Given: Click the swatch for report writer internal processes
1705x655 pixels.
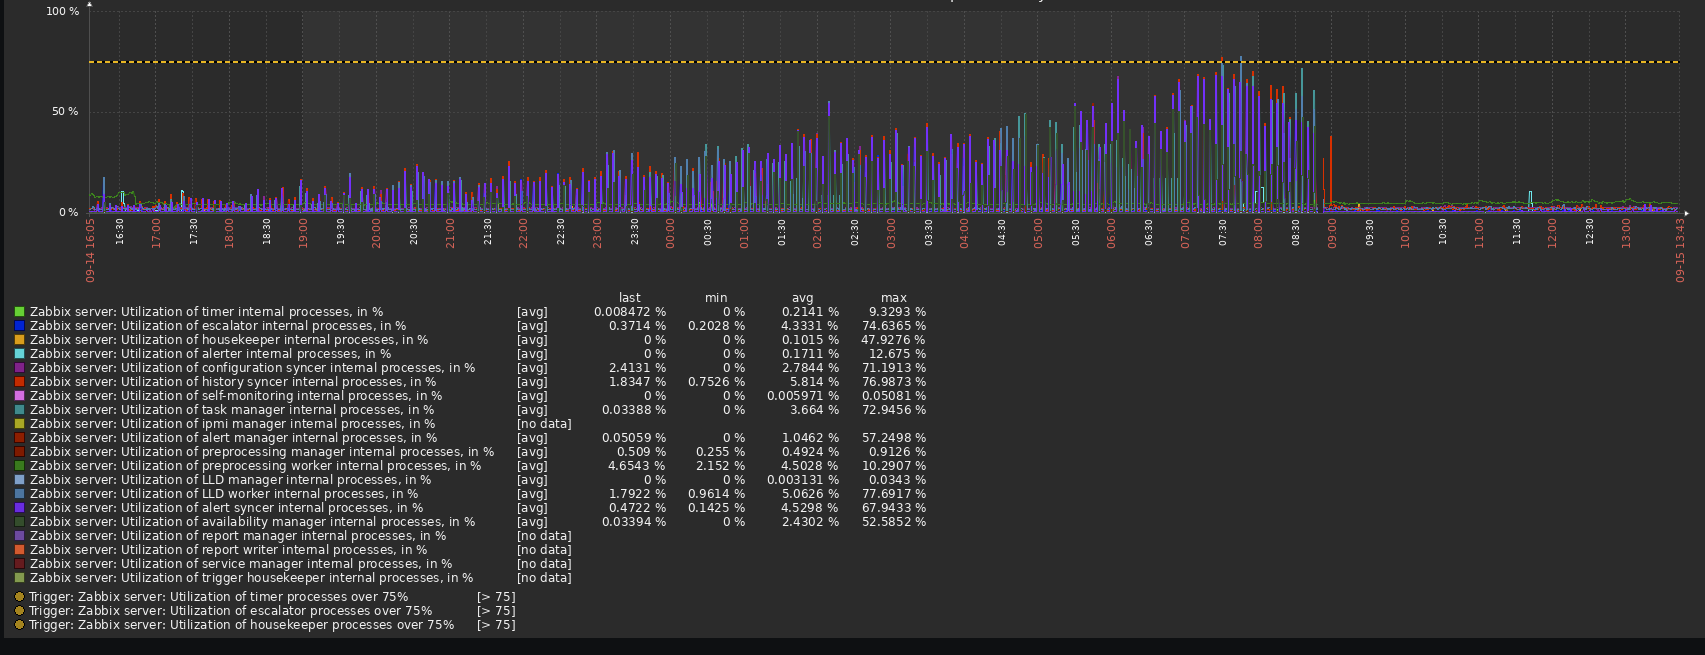Looking at the screenshot, I should pos(20,550).
